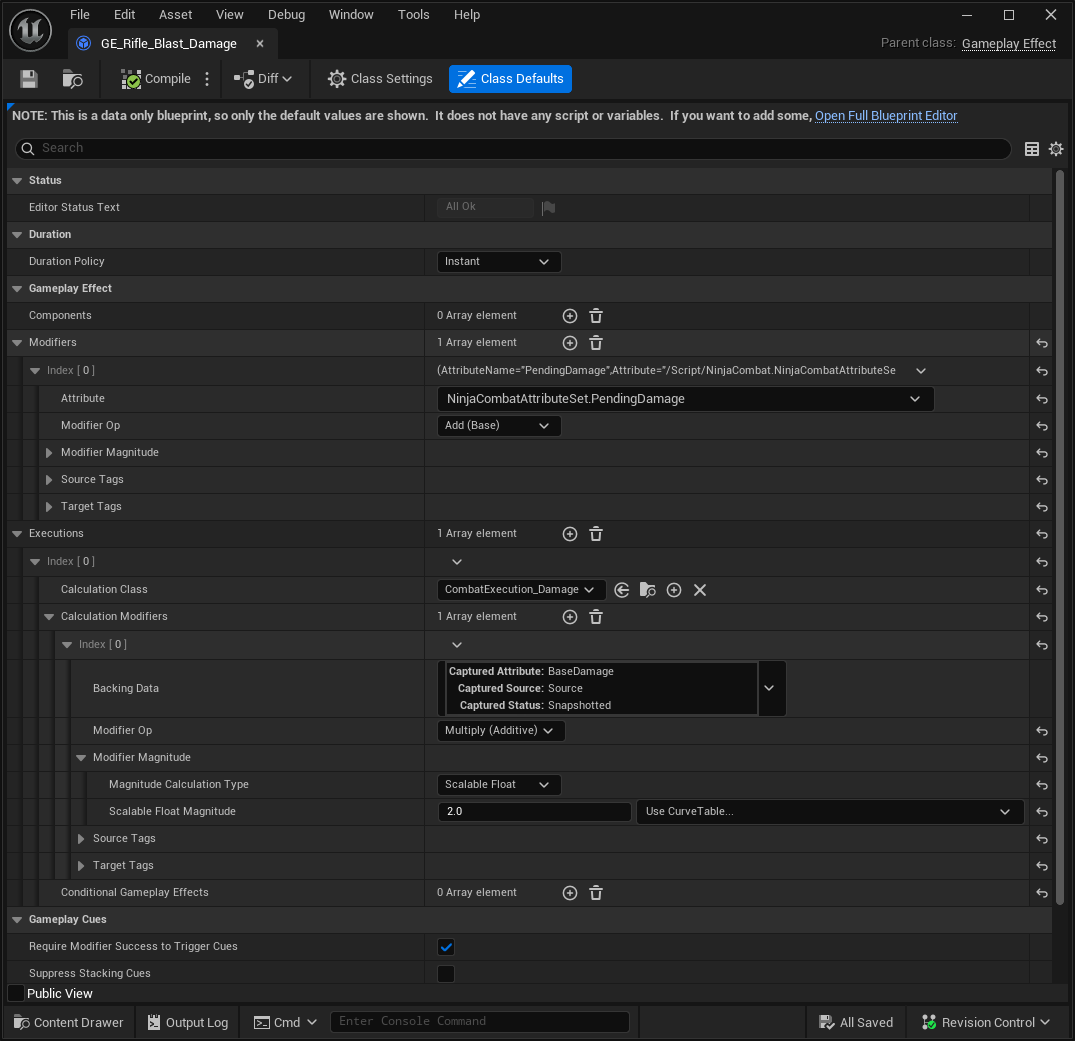This screenshot has height=1041, width=1075.
Task: Toggle the Public View checkbox
Action: (x=16, y=993)
